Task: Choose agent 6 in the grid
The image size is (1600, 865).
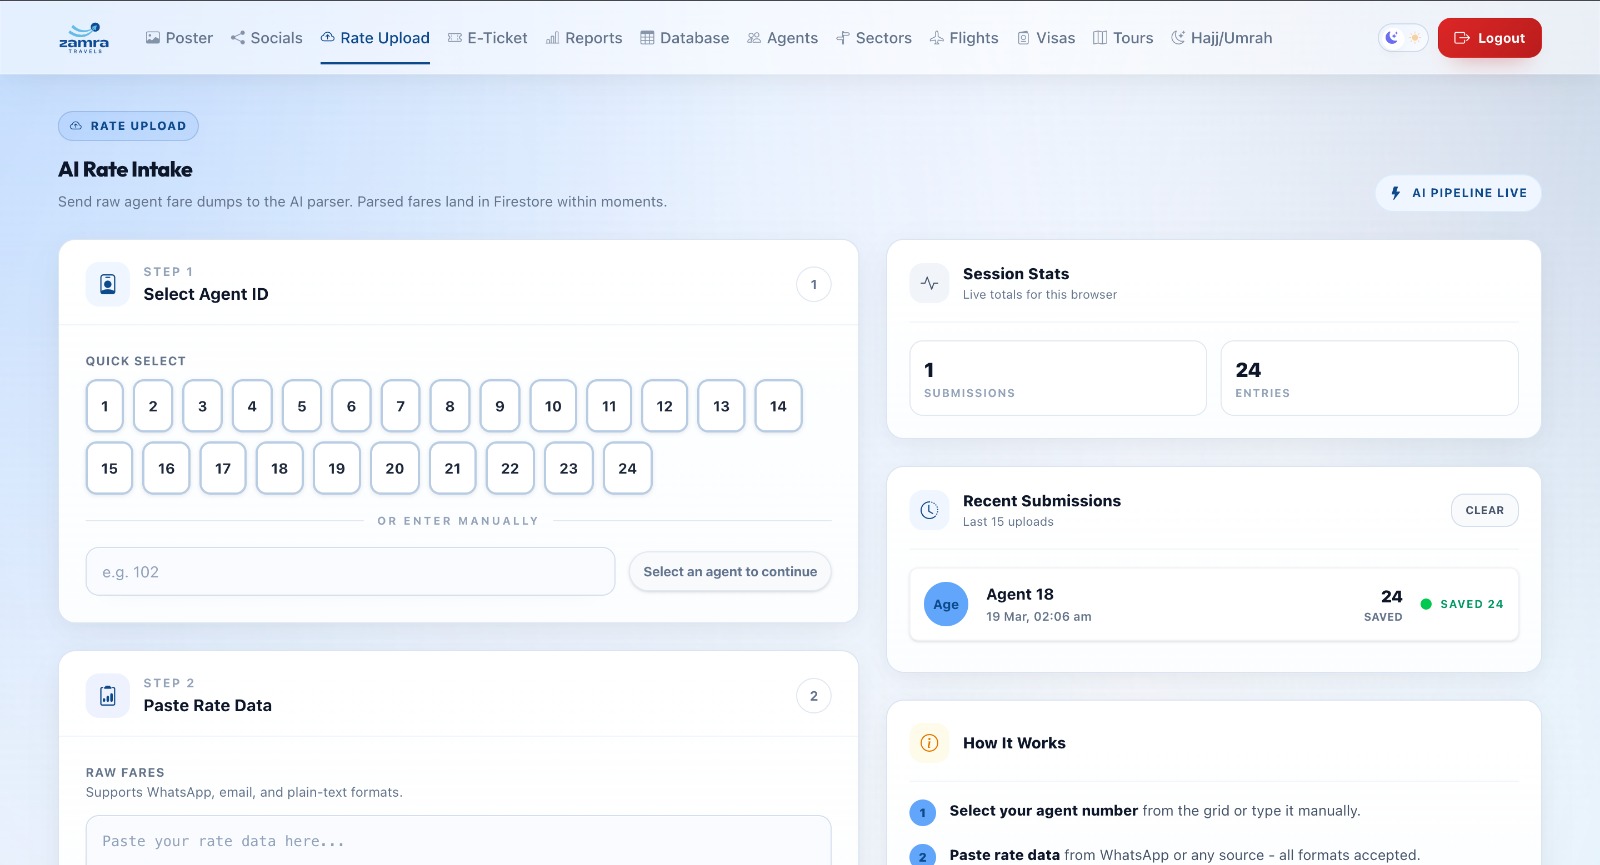Action: tap(351, 406)
